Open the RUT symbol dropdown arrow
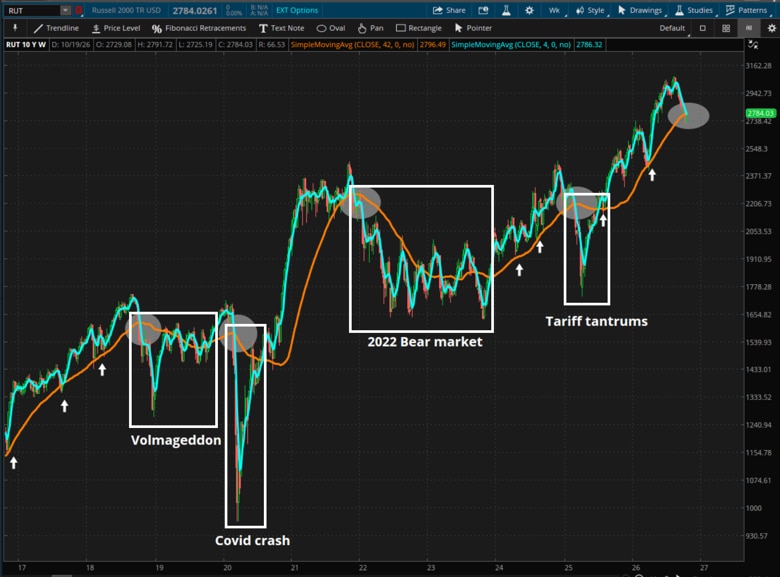The height and width of the screenshot is (577, 780). (x=65, y=10)
